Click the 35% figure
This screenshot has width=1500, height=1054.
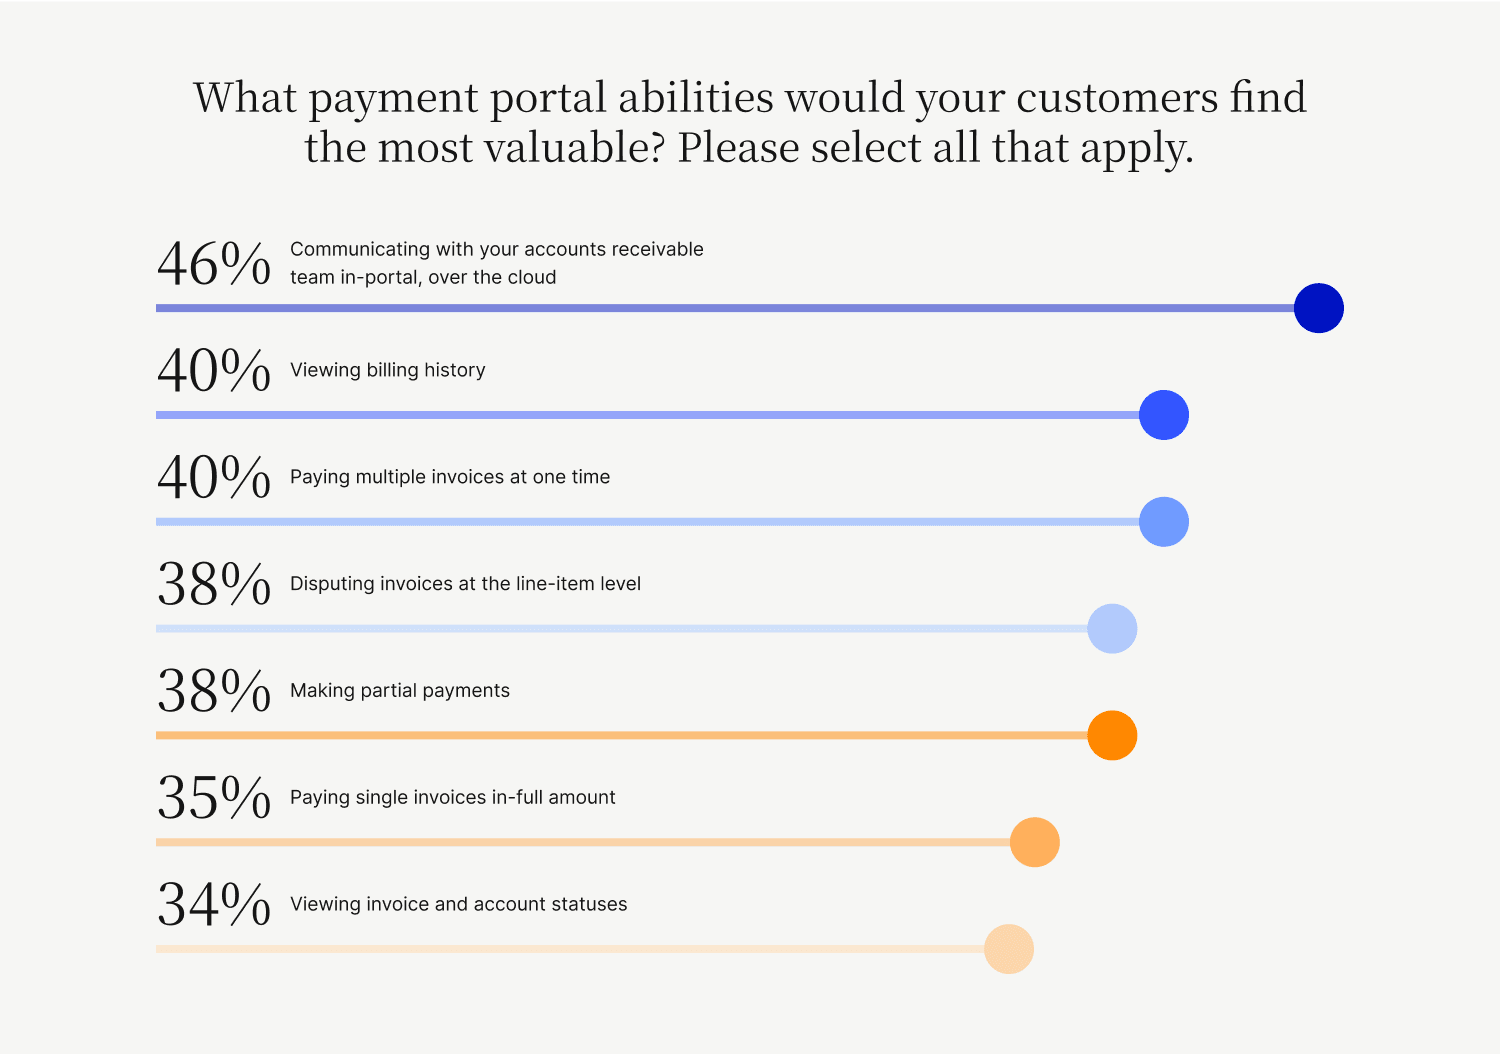click(x=214, y=799)
